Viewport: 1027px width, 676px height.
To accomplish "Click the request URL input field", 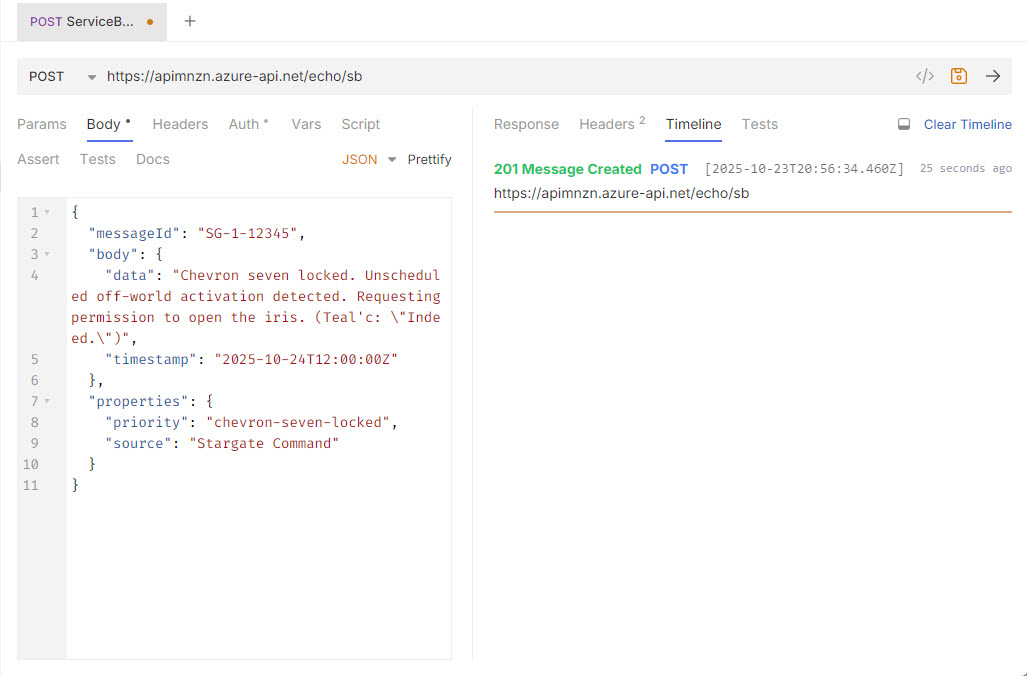I will [x=500, y=76].
